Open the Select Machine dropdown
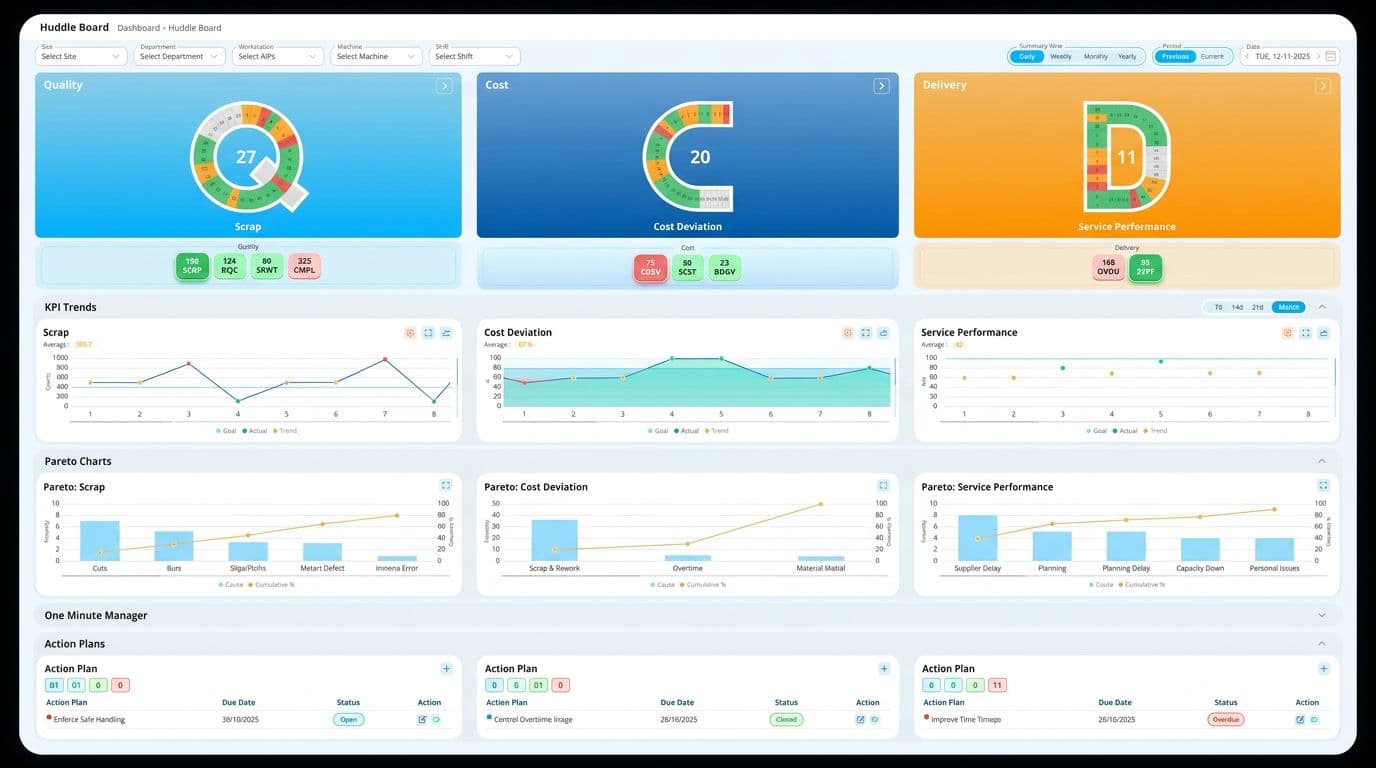Screen dimensions: 1376x768 376,57
